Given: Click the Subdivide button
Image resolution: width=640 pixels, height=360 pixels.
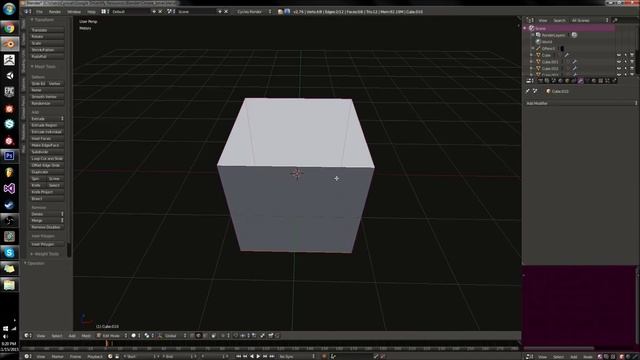Looking at the screenshot, I should pyautogui.click(x=47, y=152).
